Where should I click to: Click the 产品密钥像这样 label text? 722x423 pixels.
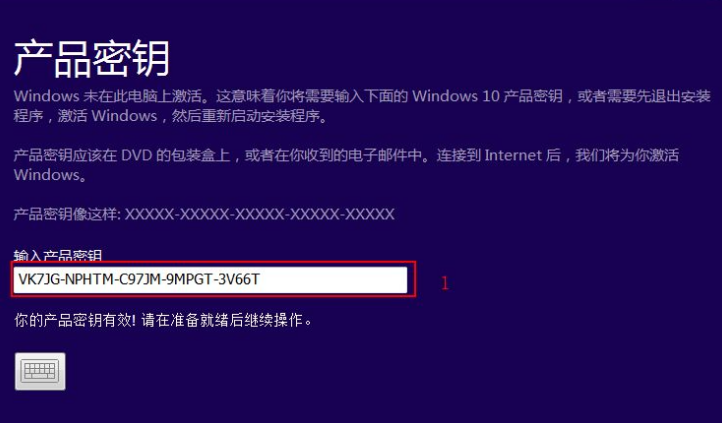pos(65,214)
